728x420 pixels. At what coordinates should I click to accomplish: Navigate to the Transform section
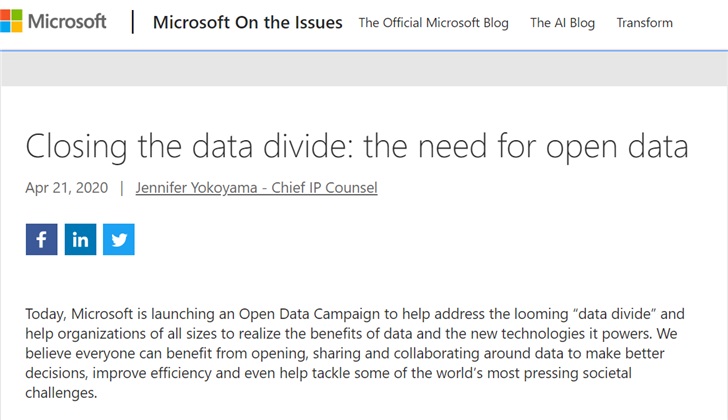pyautogui.click(x=644, y=22)
